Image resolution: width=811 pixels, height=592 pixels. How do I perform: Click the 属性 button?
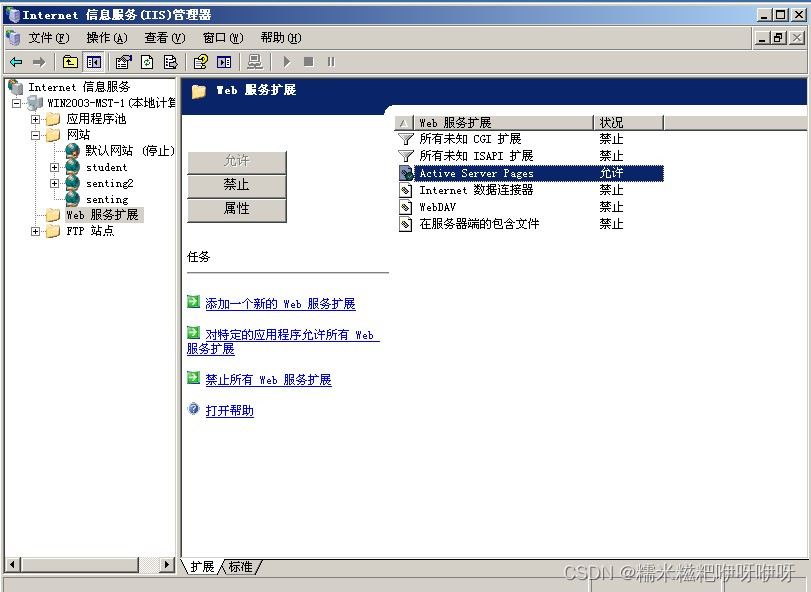coord(236,209)
